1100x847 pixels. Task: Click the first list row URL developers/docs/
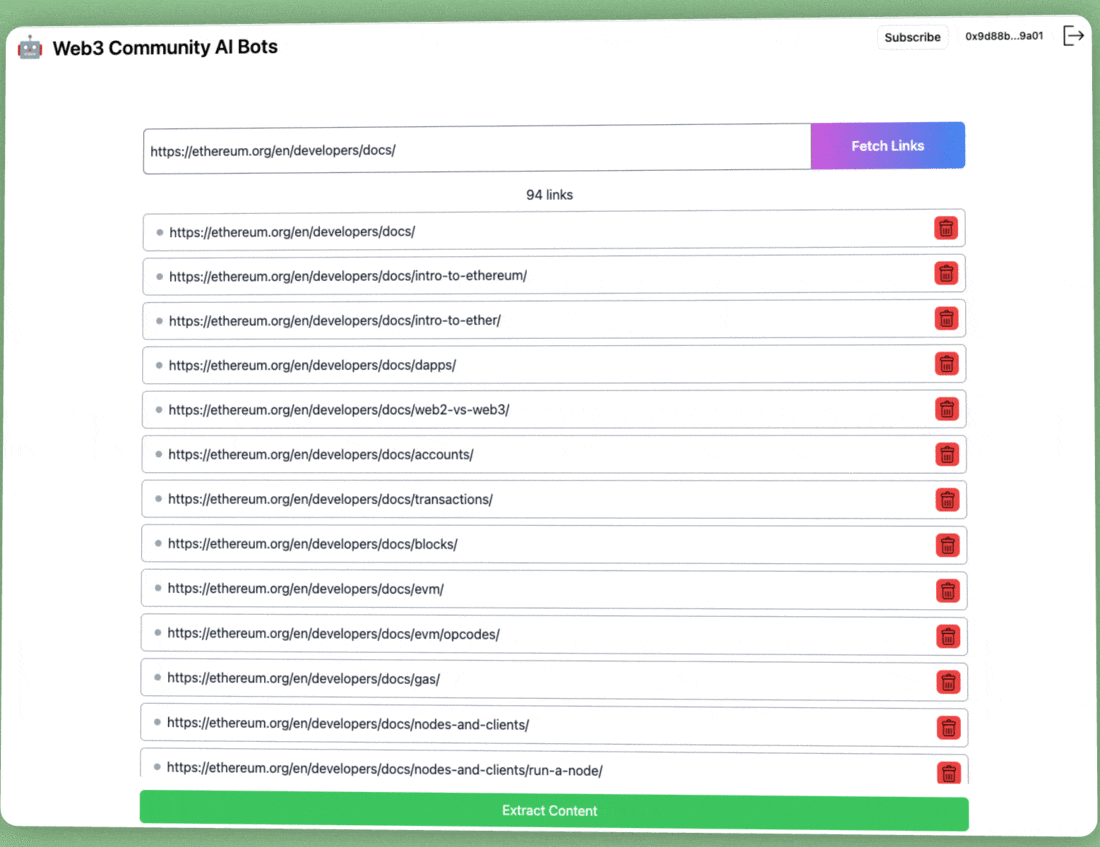click(x=292, y=232)
